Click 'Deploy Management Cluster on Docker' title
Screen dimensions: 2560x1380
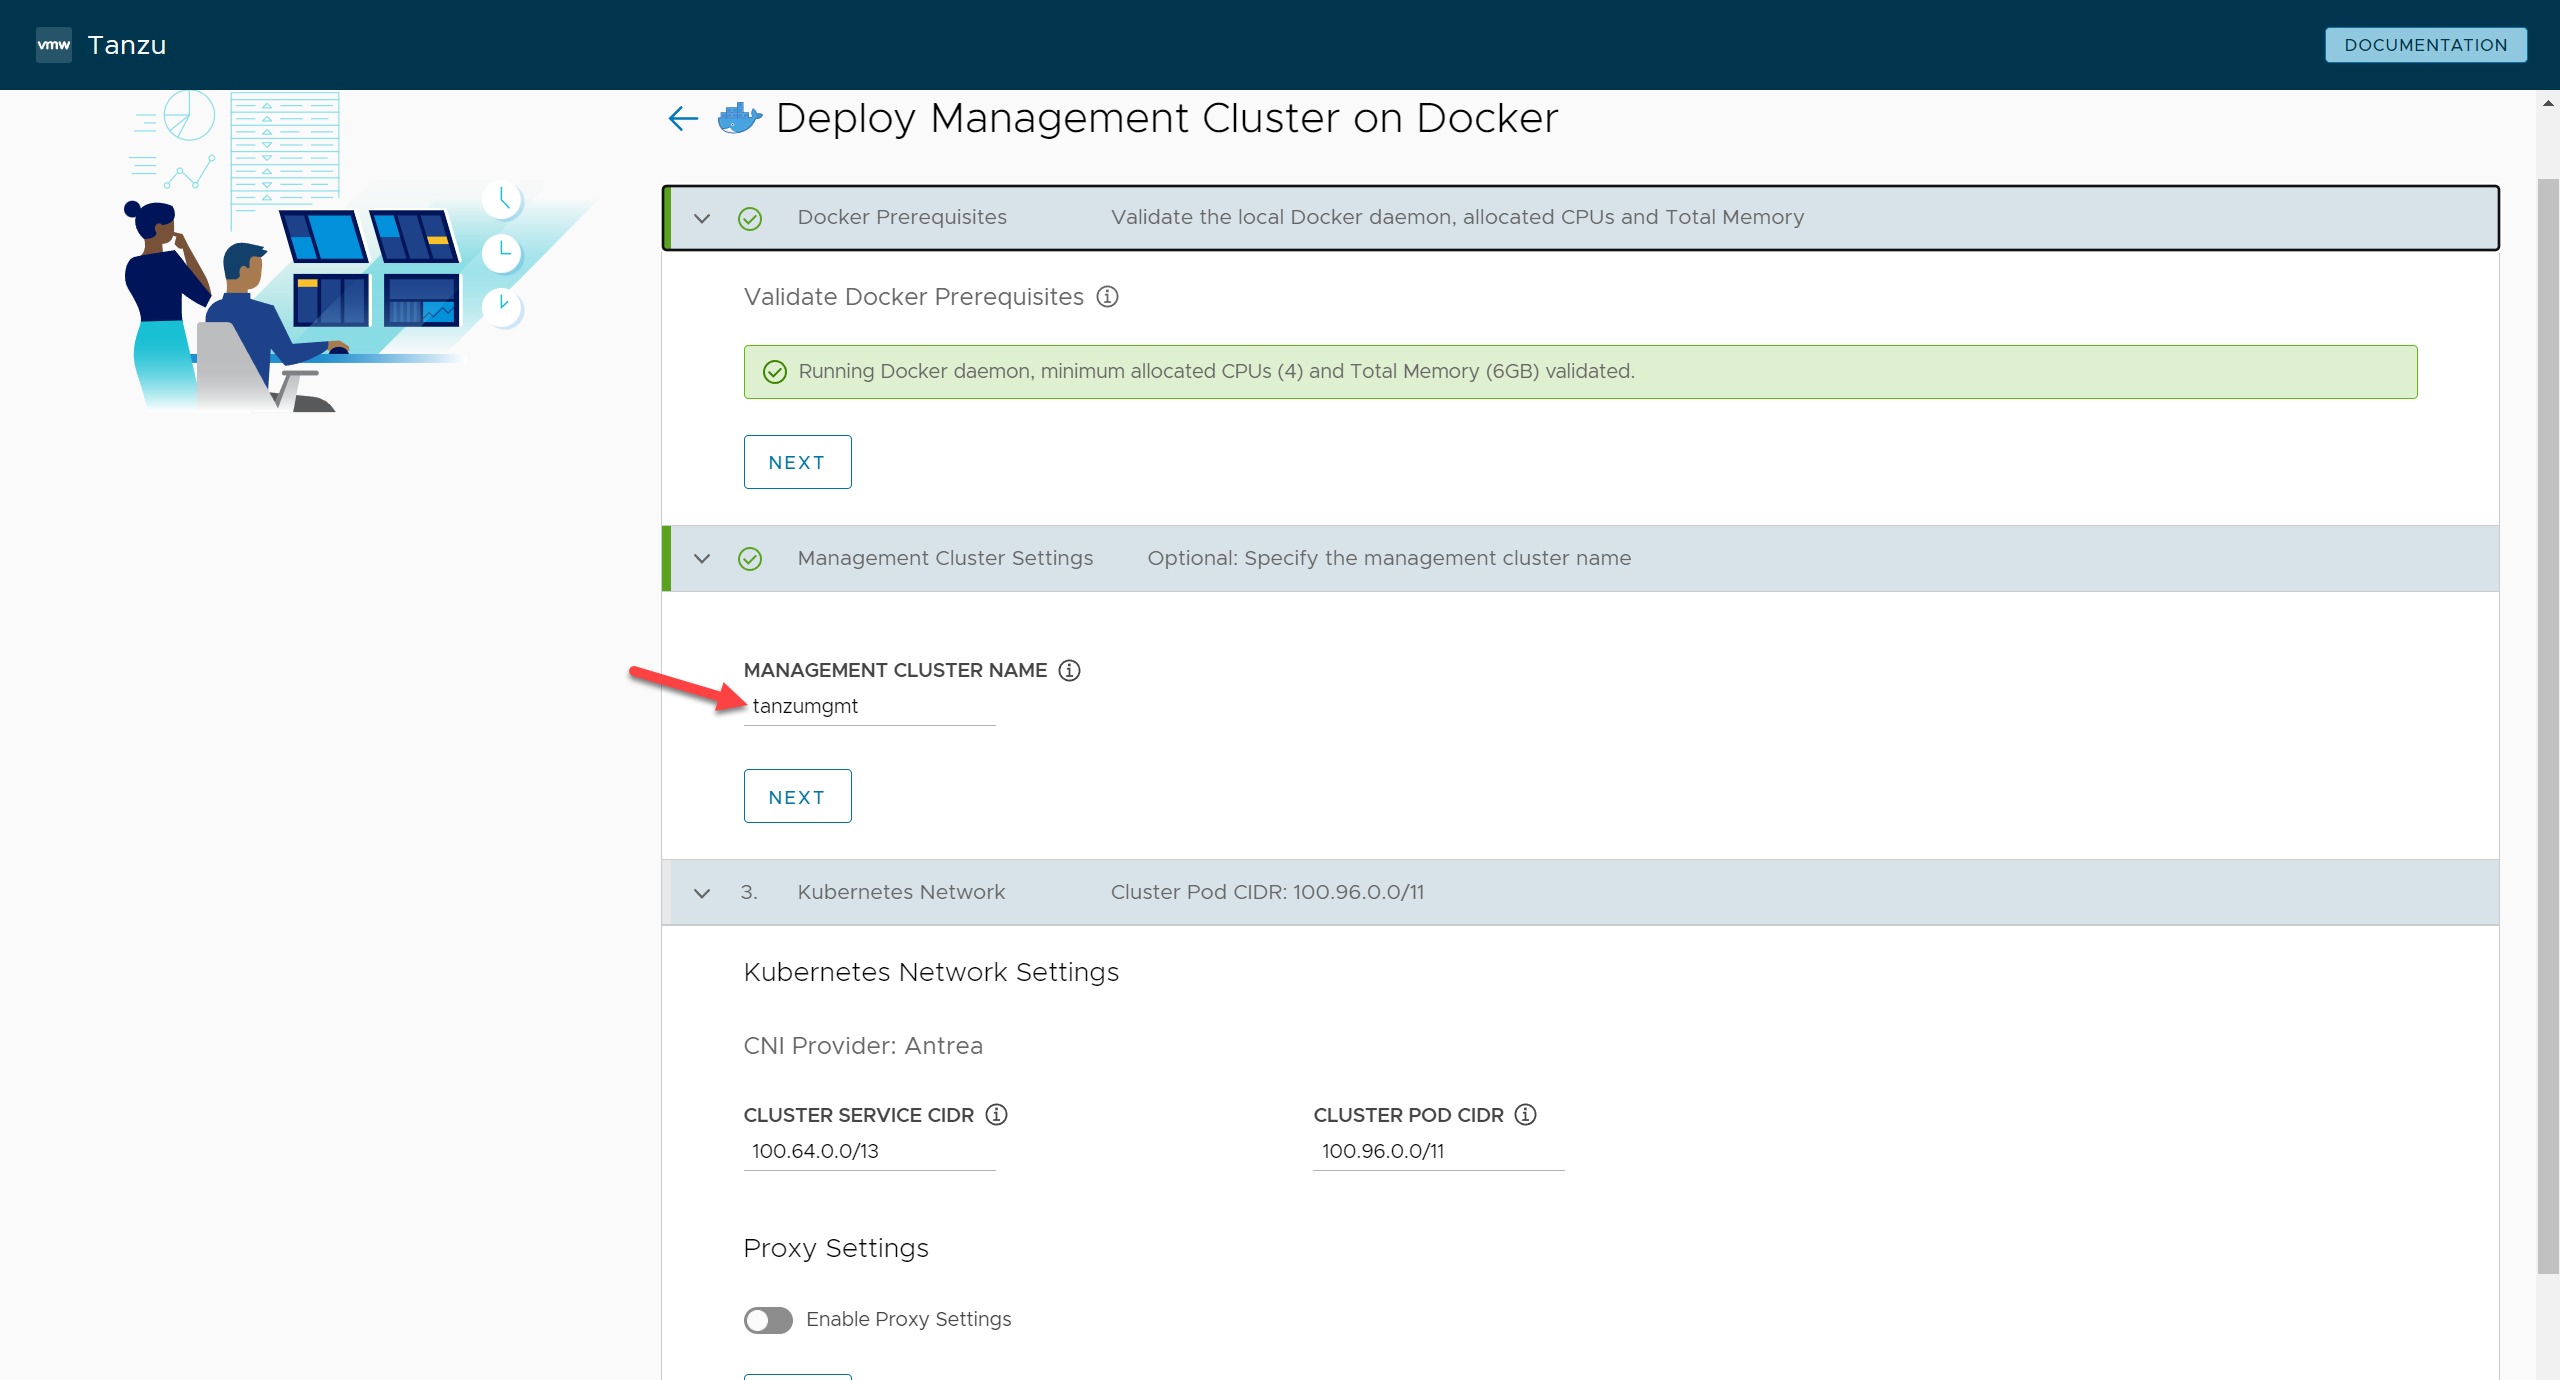[x=1167, y=118]
